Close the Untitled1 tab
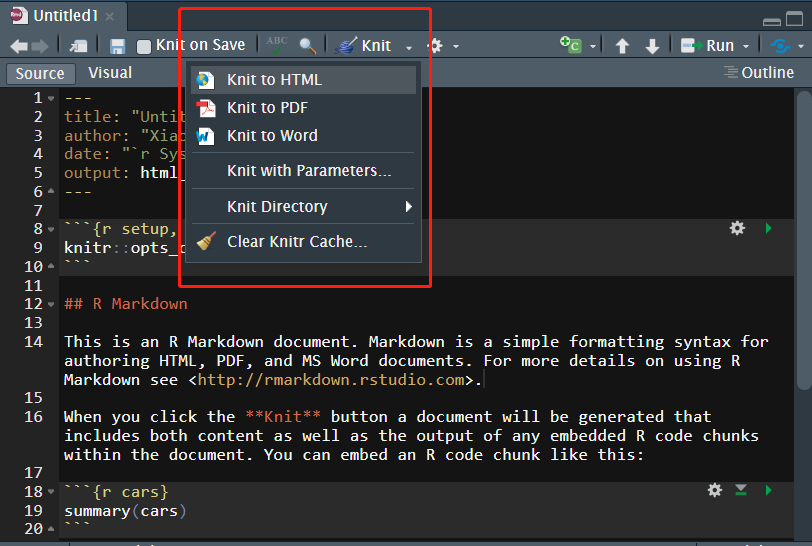Image resolution: width=812 pixels, height=546 pixels. [109, 17]
